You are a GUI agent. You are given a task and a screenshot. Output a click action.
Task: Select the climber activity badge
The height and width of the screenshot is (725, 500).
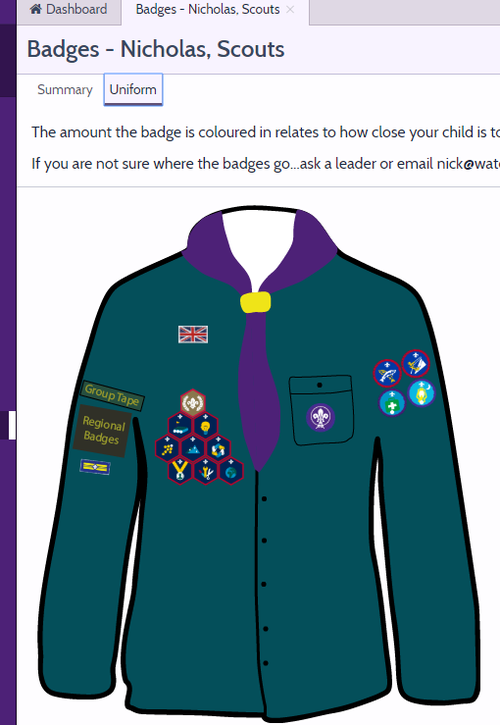(415, 363)
